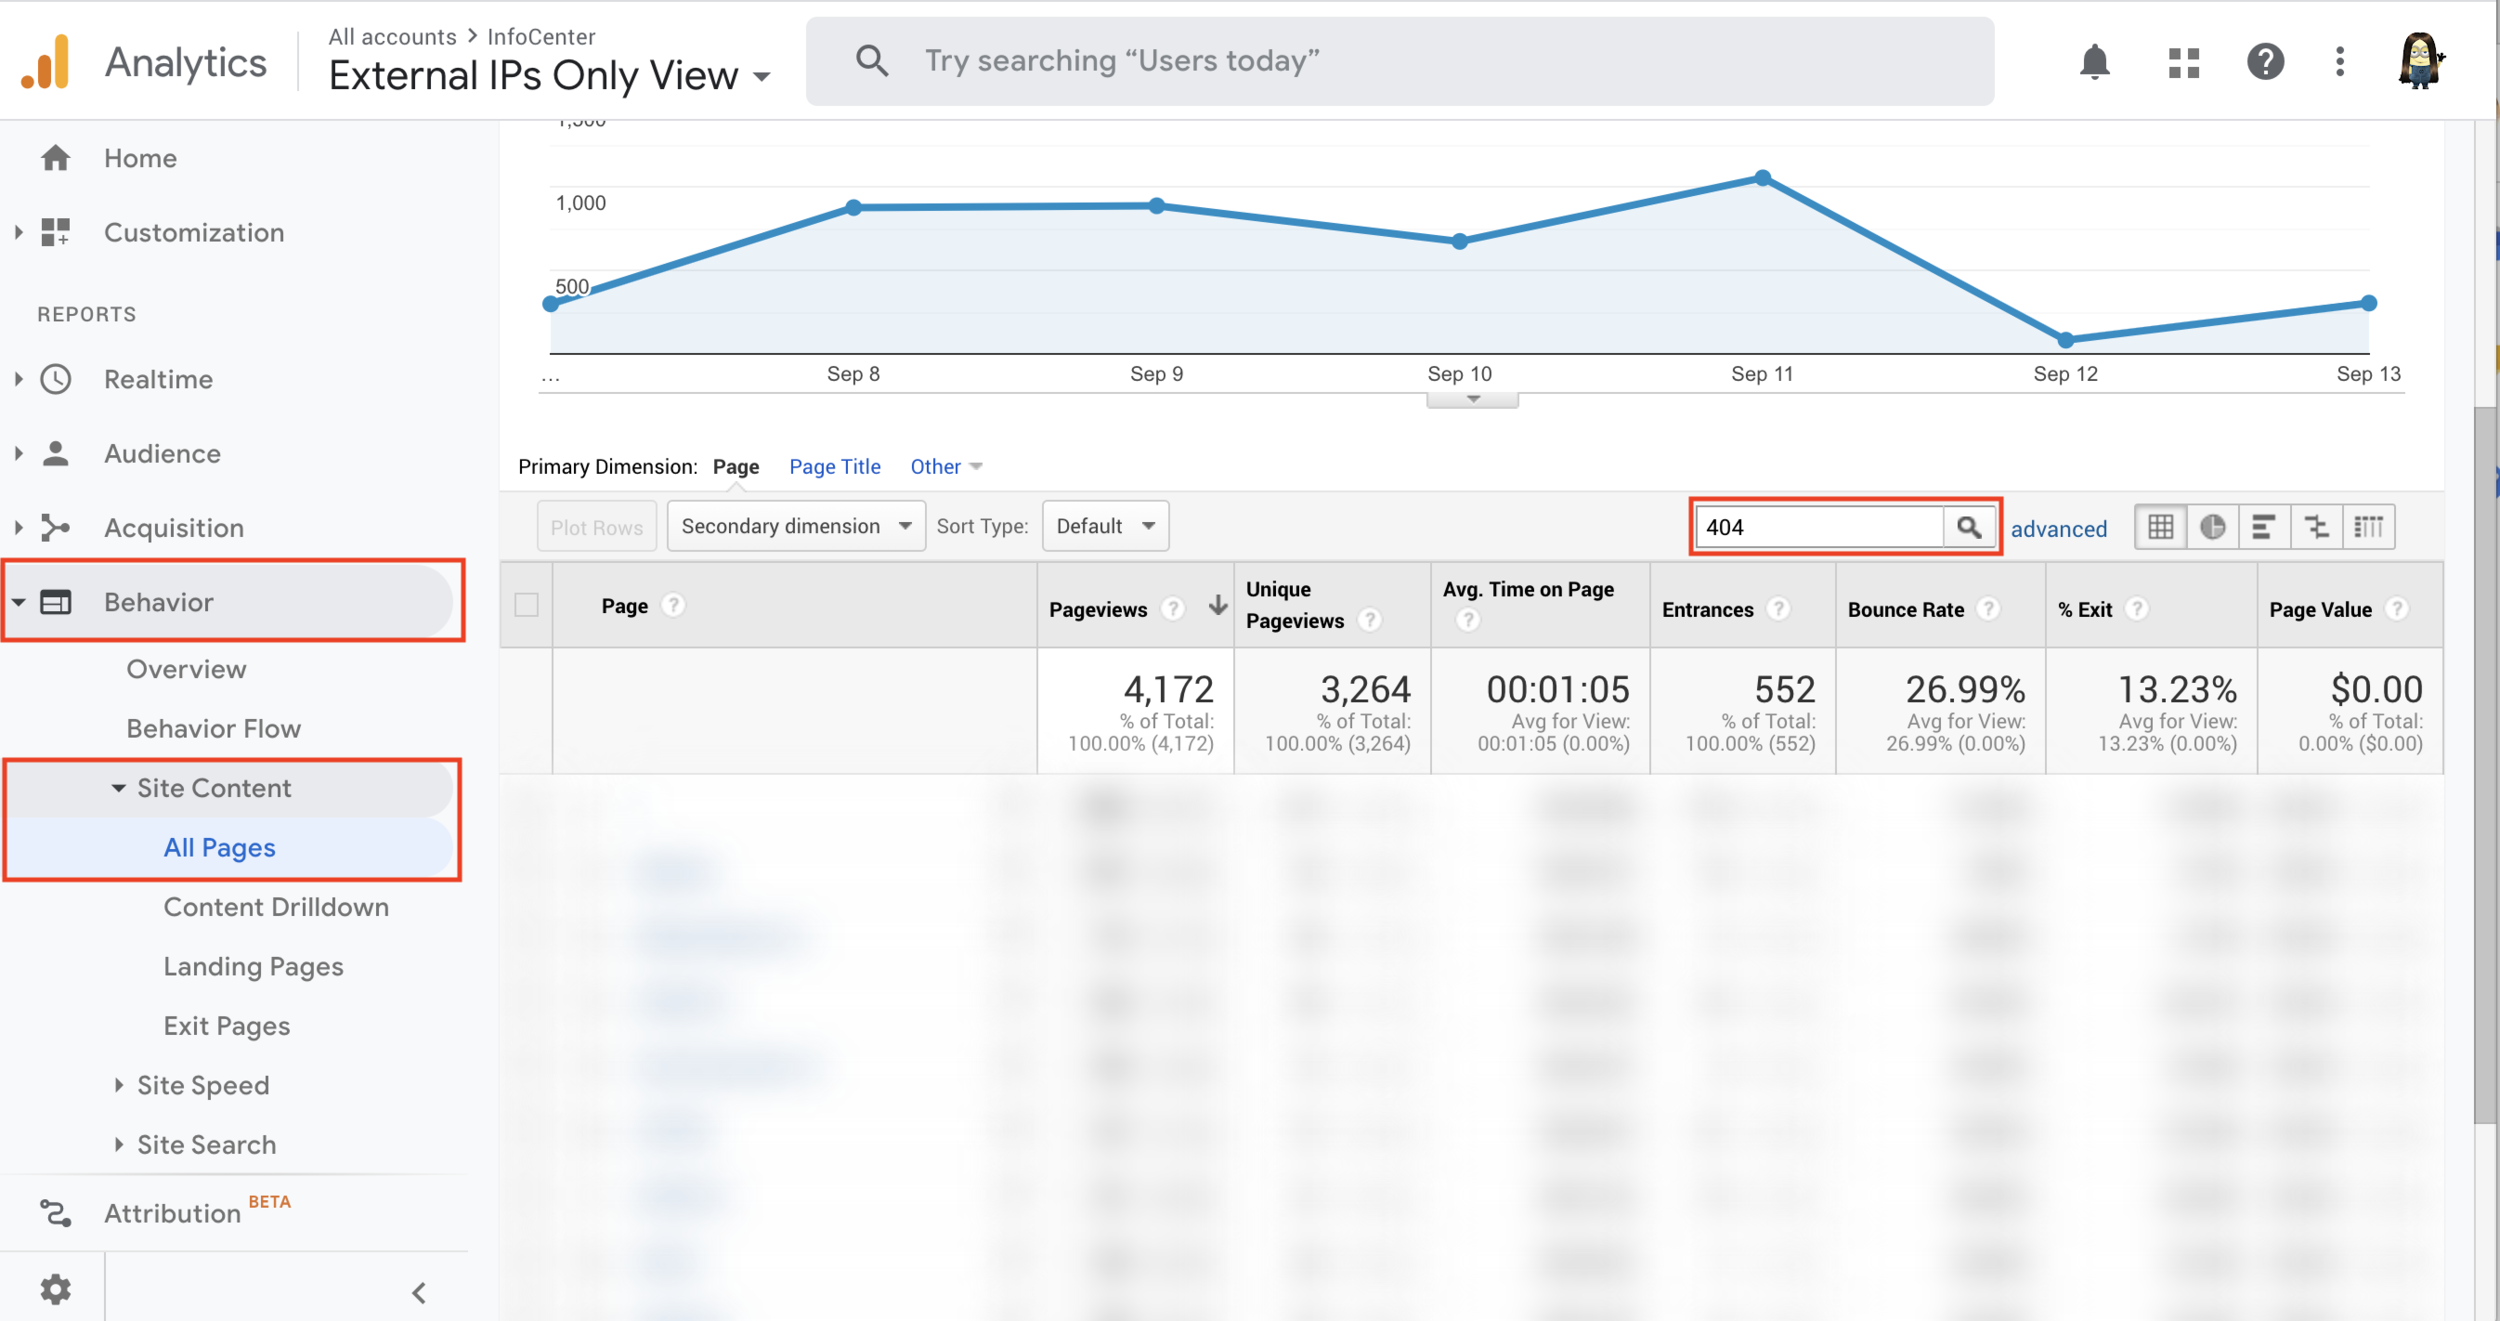The width and height of the screenshot is (2500, 1321).
Task: Click the advanced filter link
Action: (x=2058, y=529)
